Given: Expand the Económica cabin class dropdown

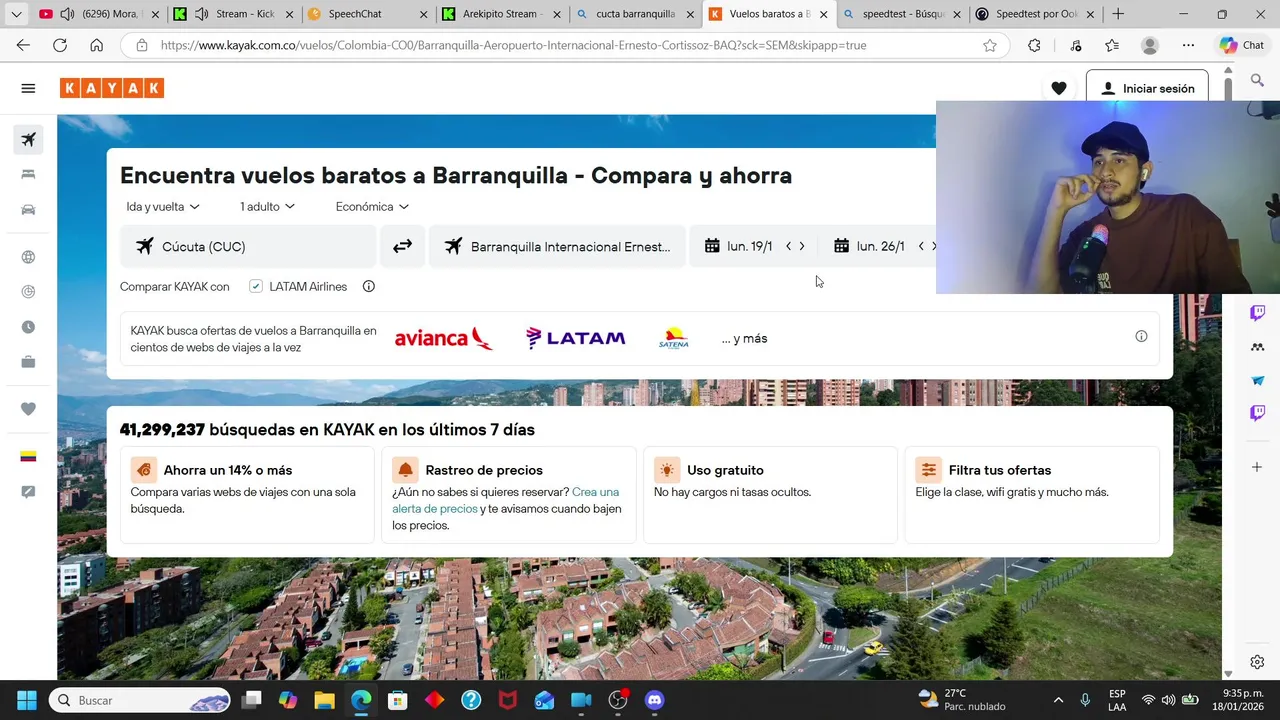Looking at the screenshot, I should [x=372, y=206].
